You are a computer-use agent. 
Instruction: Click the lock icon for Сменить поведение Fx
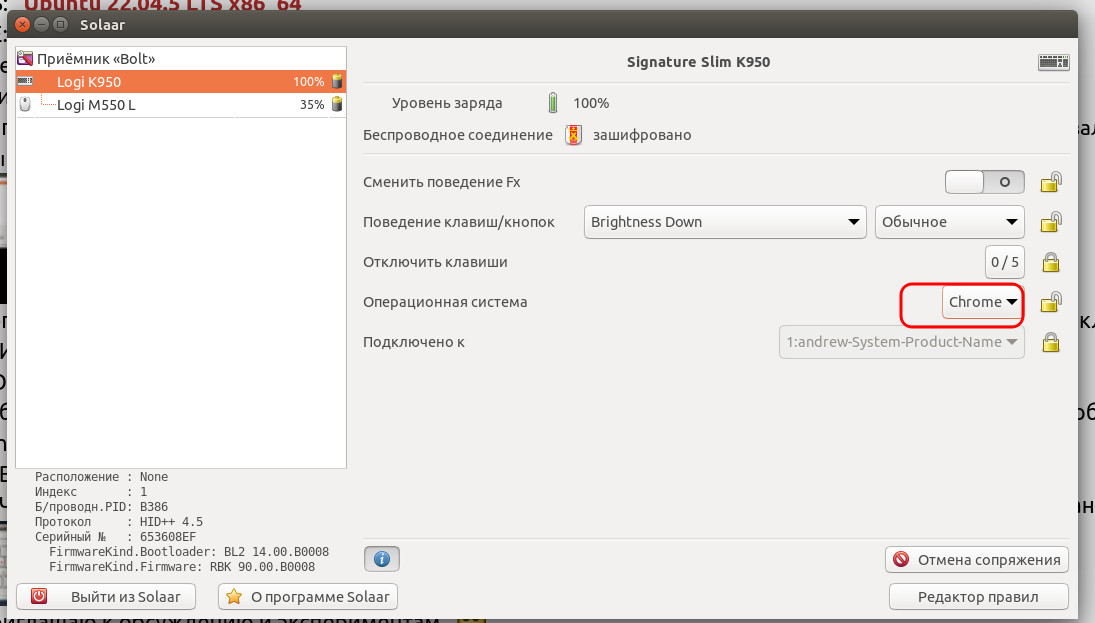click(x=1051, y=182)
